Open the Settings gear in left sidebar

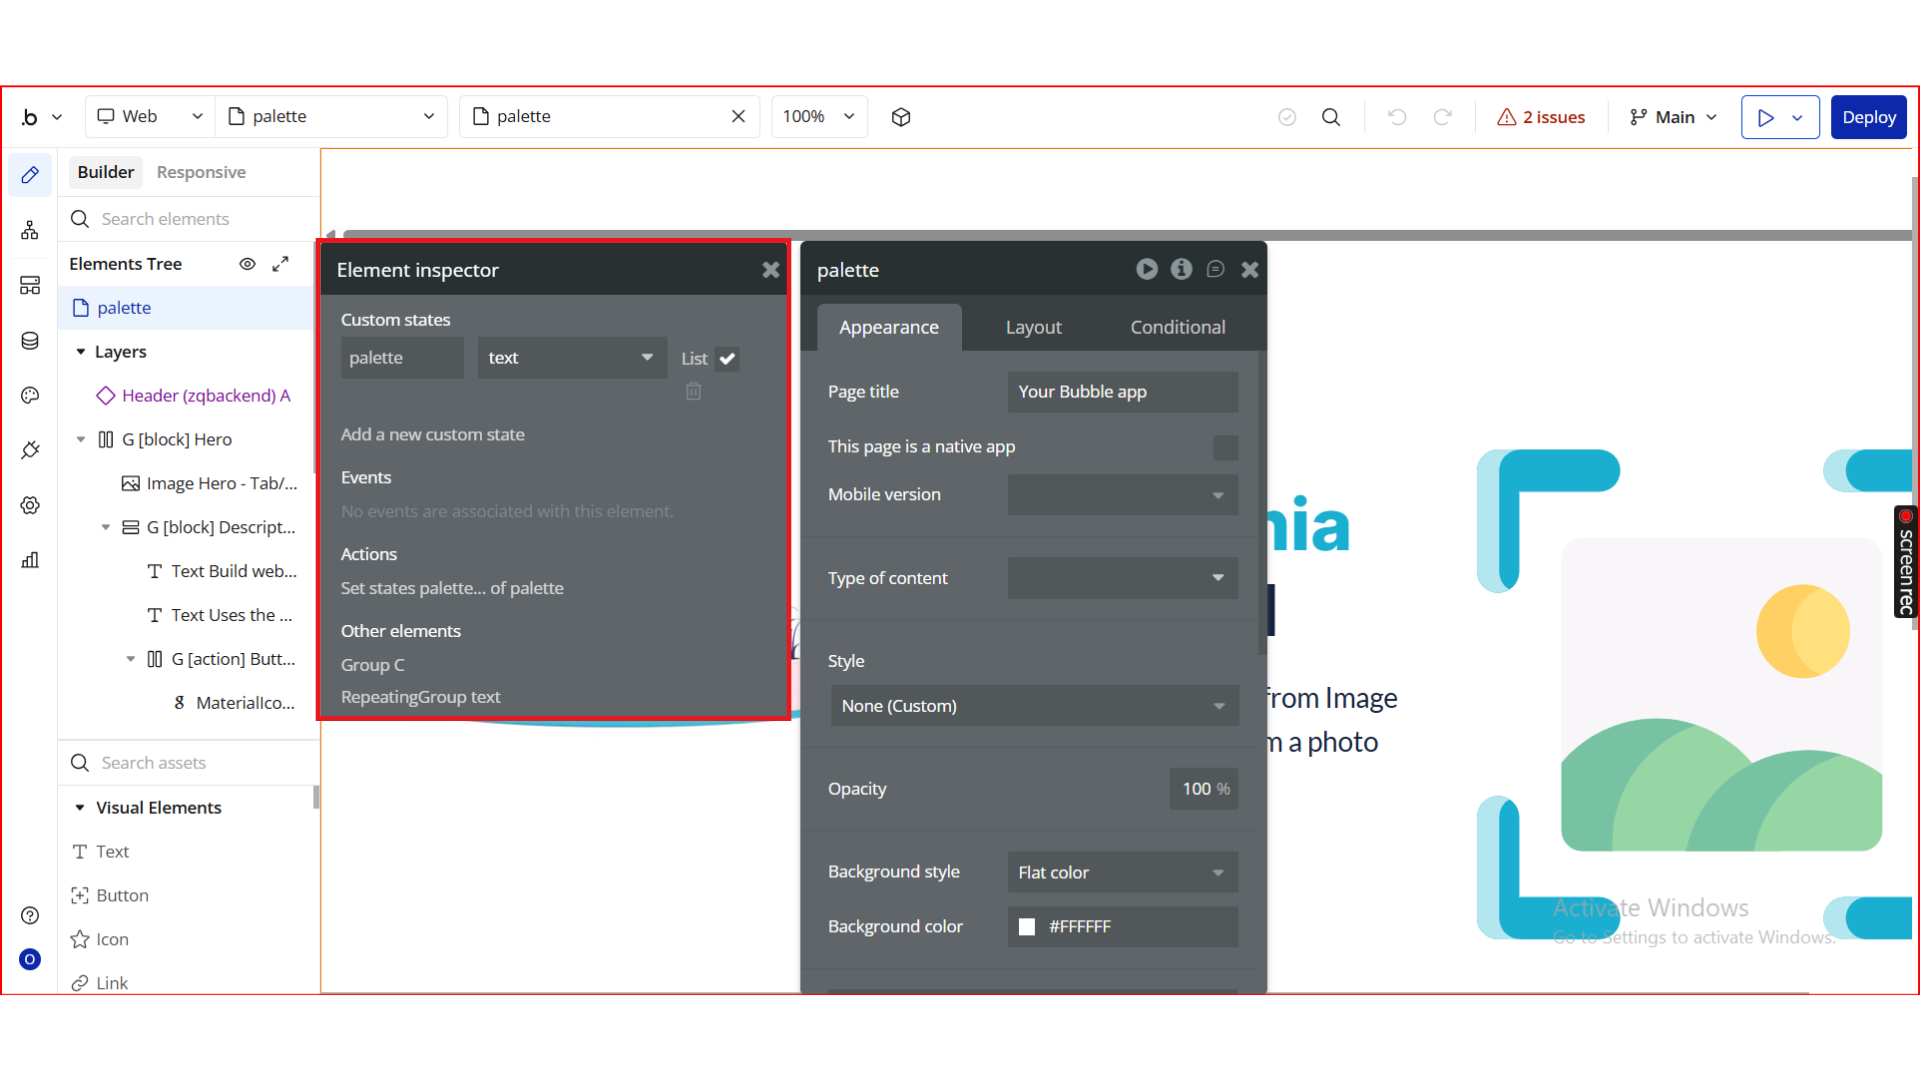click(30, 505)
